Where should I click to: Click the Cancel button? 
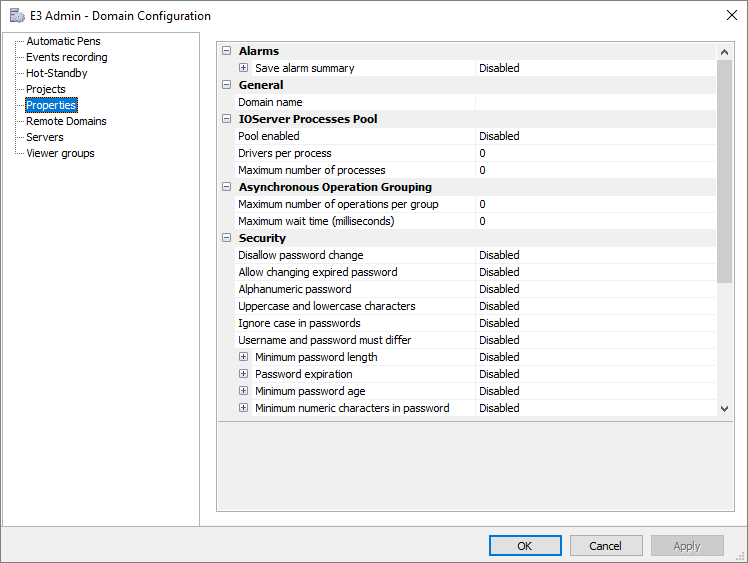pyautogui.click(x=606, y=545)
